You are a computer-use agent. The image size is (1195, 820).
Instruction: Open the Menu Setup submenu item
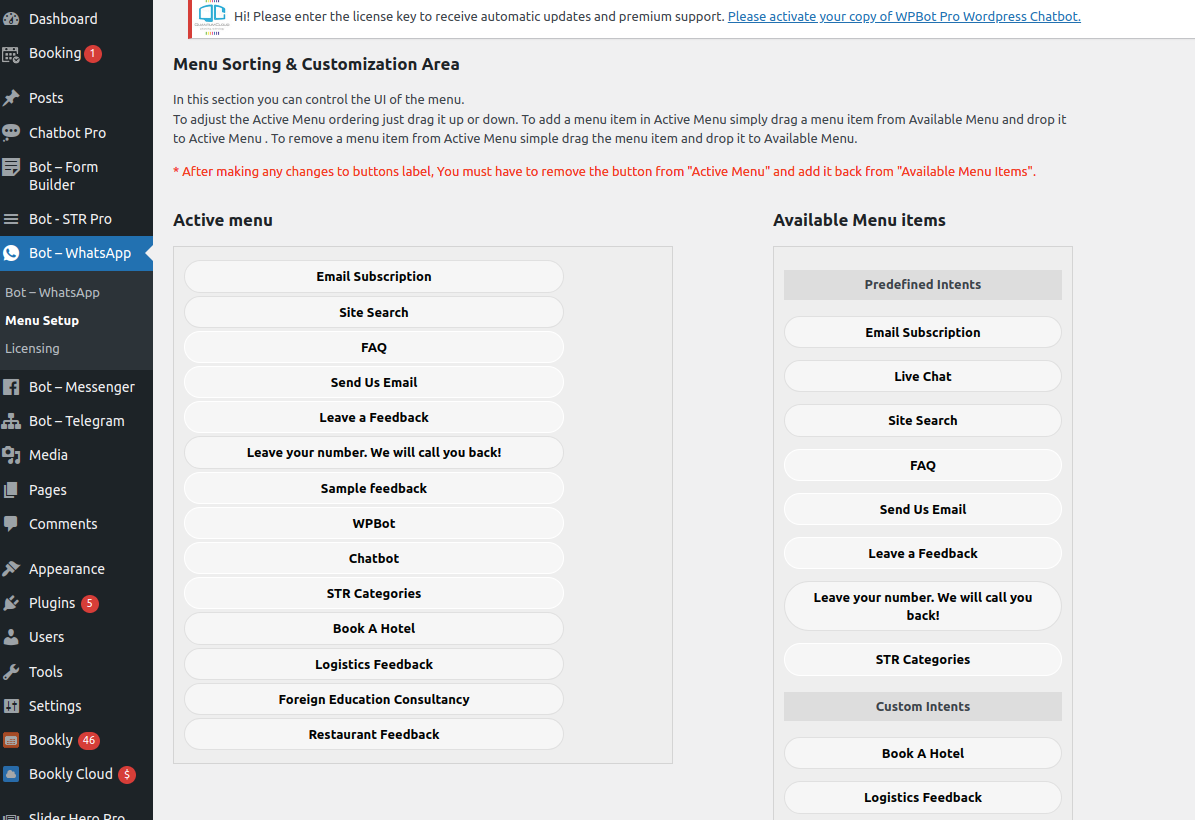[42, 320]
